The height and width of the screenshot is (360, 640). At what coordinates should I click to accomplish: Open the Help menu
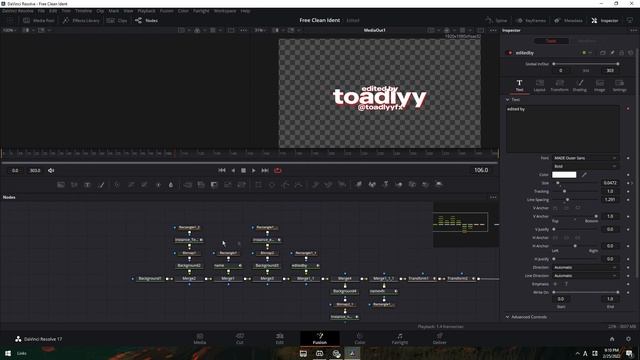(245, 11)
